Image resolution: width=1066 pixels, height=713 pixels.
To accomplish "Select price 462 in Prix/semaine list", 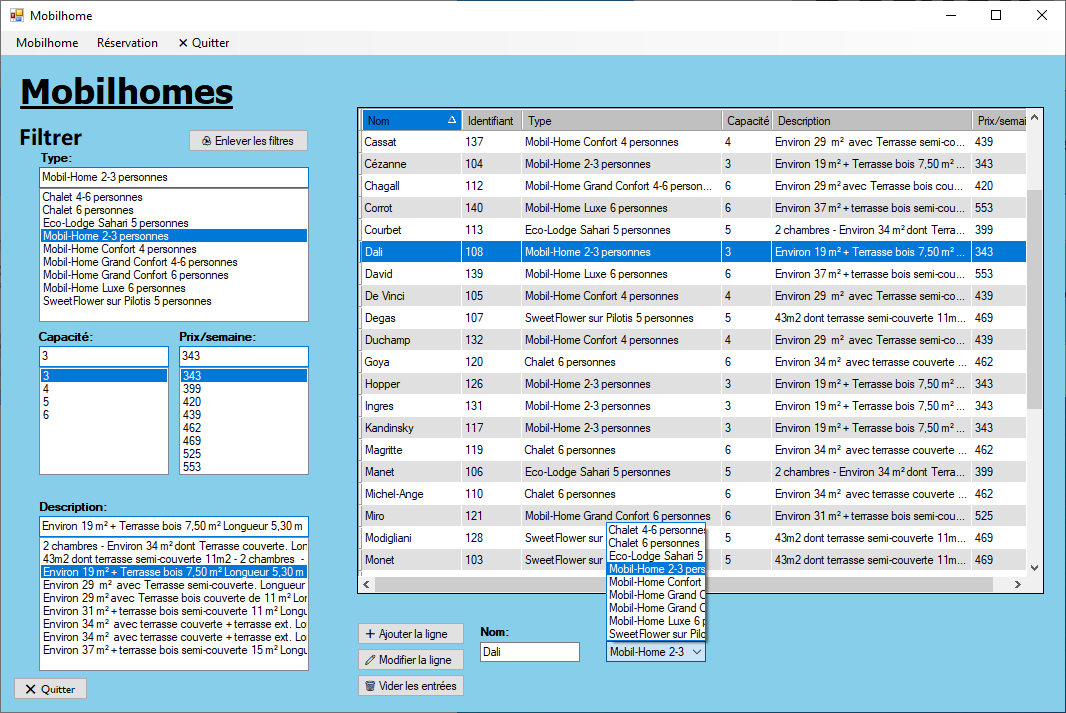I will pyautogui.click(x=192, y=428).
